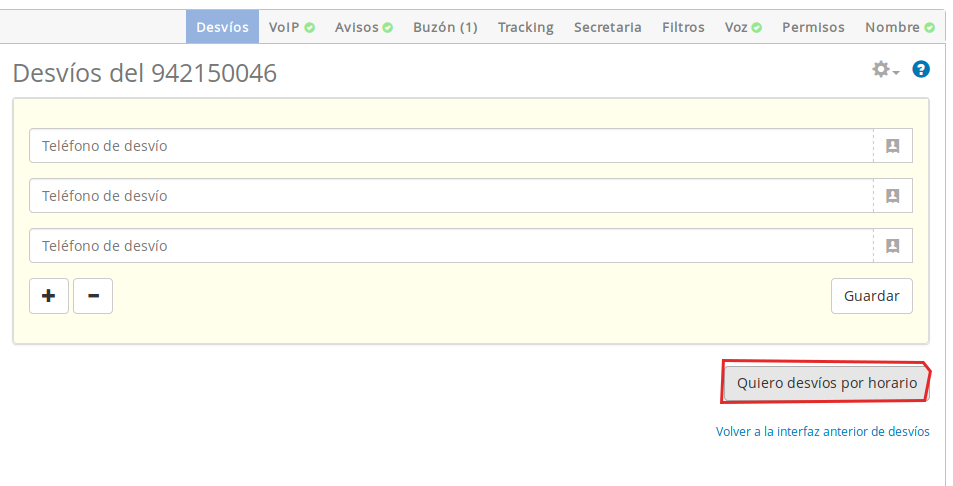The image size is (953, 486).
Task: Focus the first Teléfono de desvío field
Action: 450,146
